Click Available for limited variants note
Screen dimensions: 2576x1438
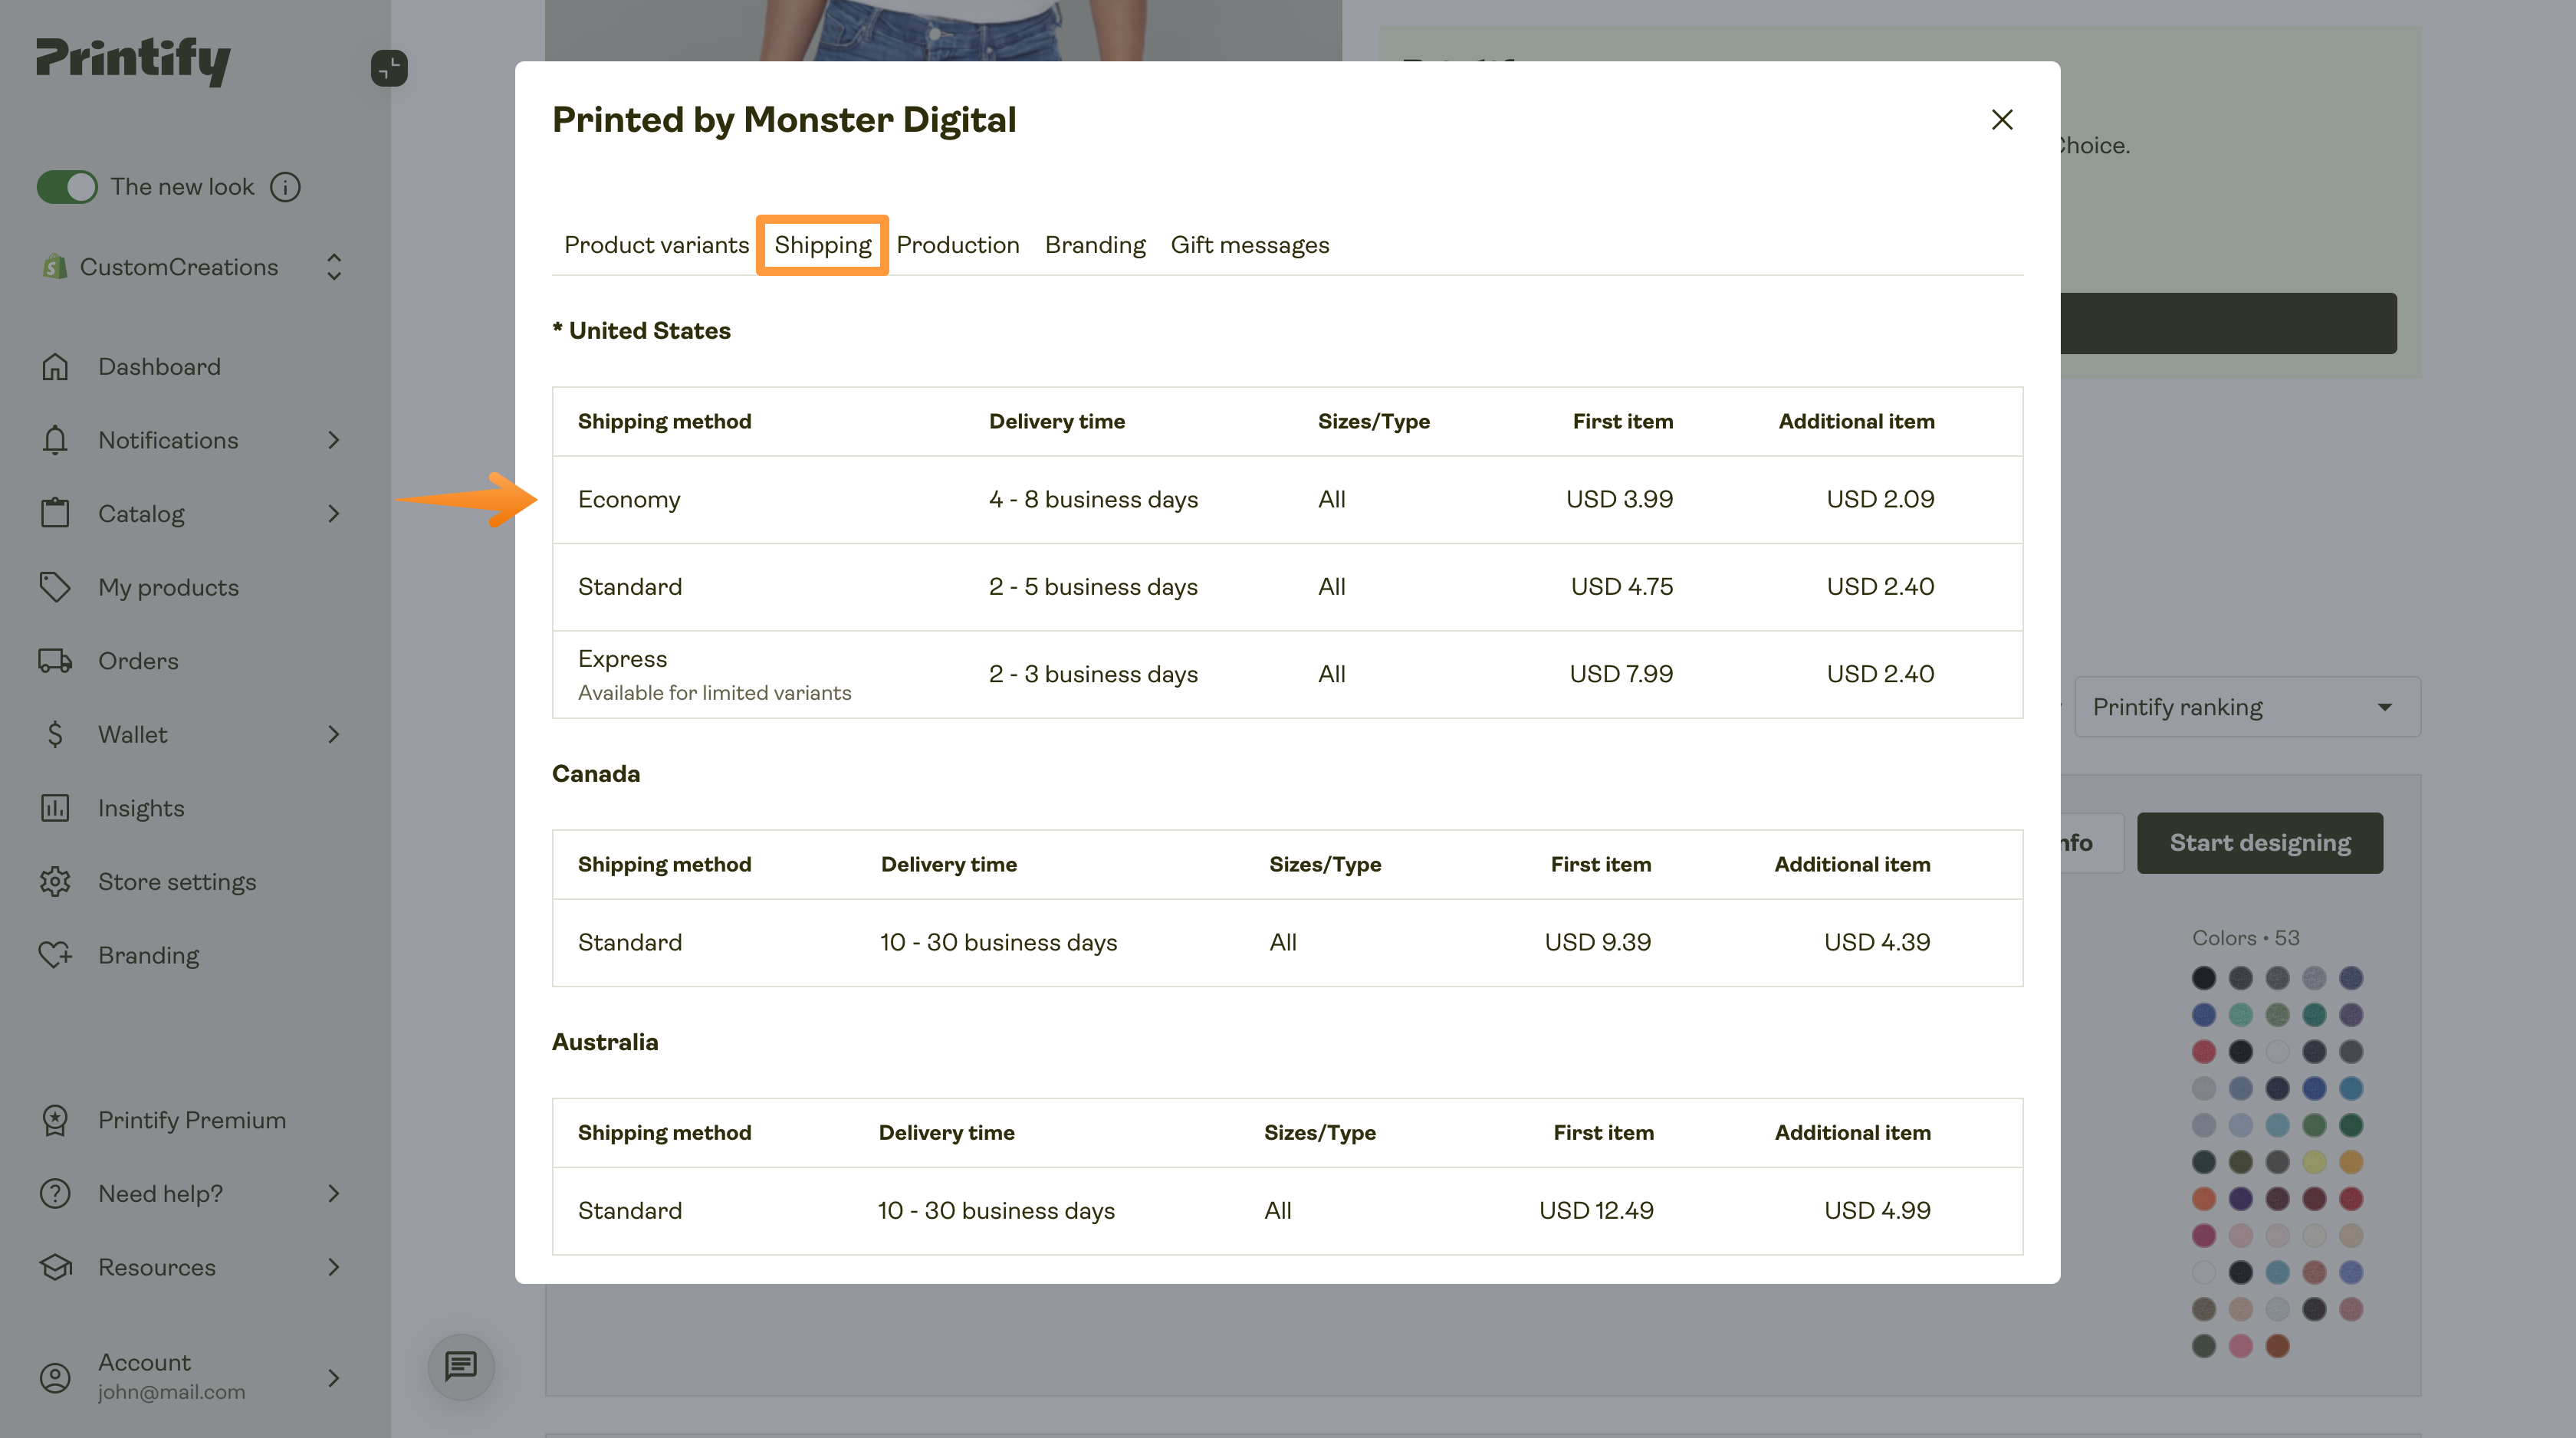pos(714,693)
